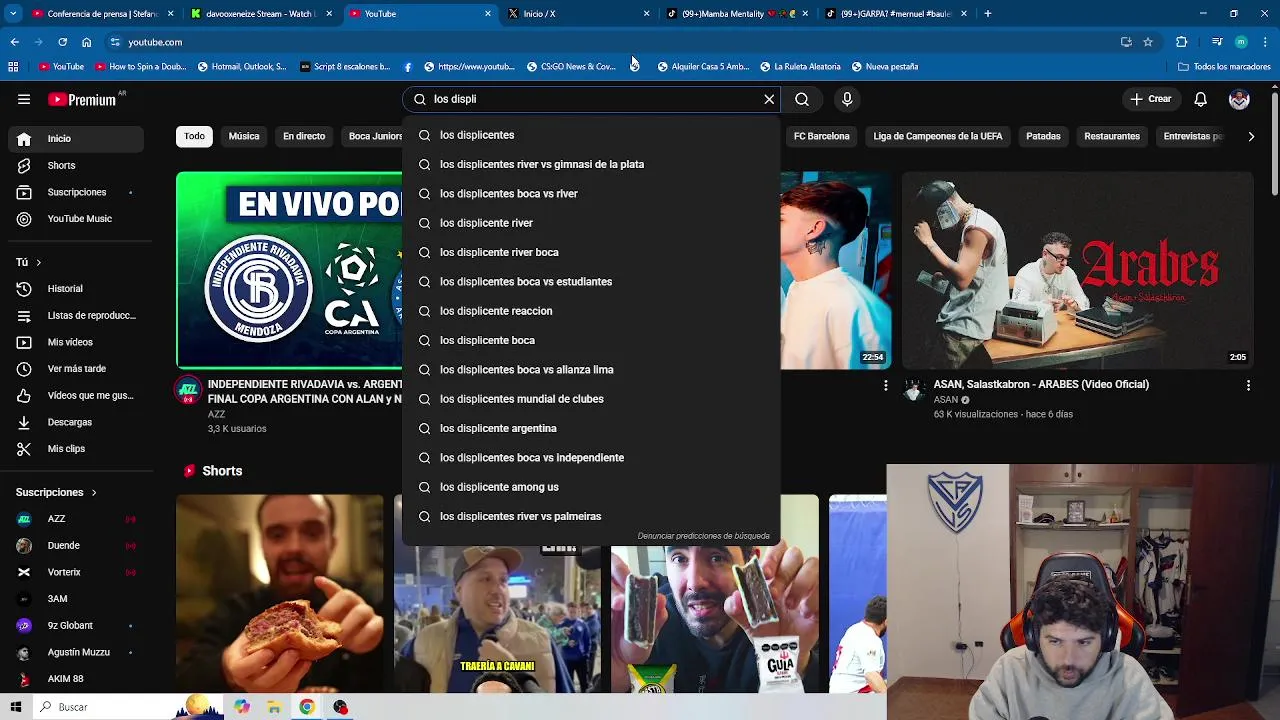Expand the Tú section chevron
Screen dimensions: 1280x720
point(38,262)
